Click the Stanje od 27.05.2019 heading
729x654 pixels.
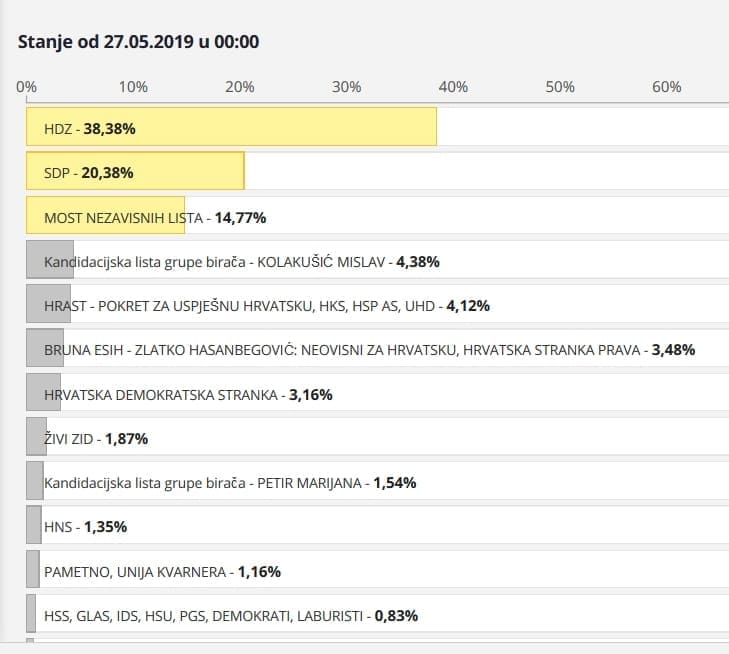click(139, 42)
